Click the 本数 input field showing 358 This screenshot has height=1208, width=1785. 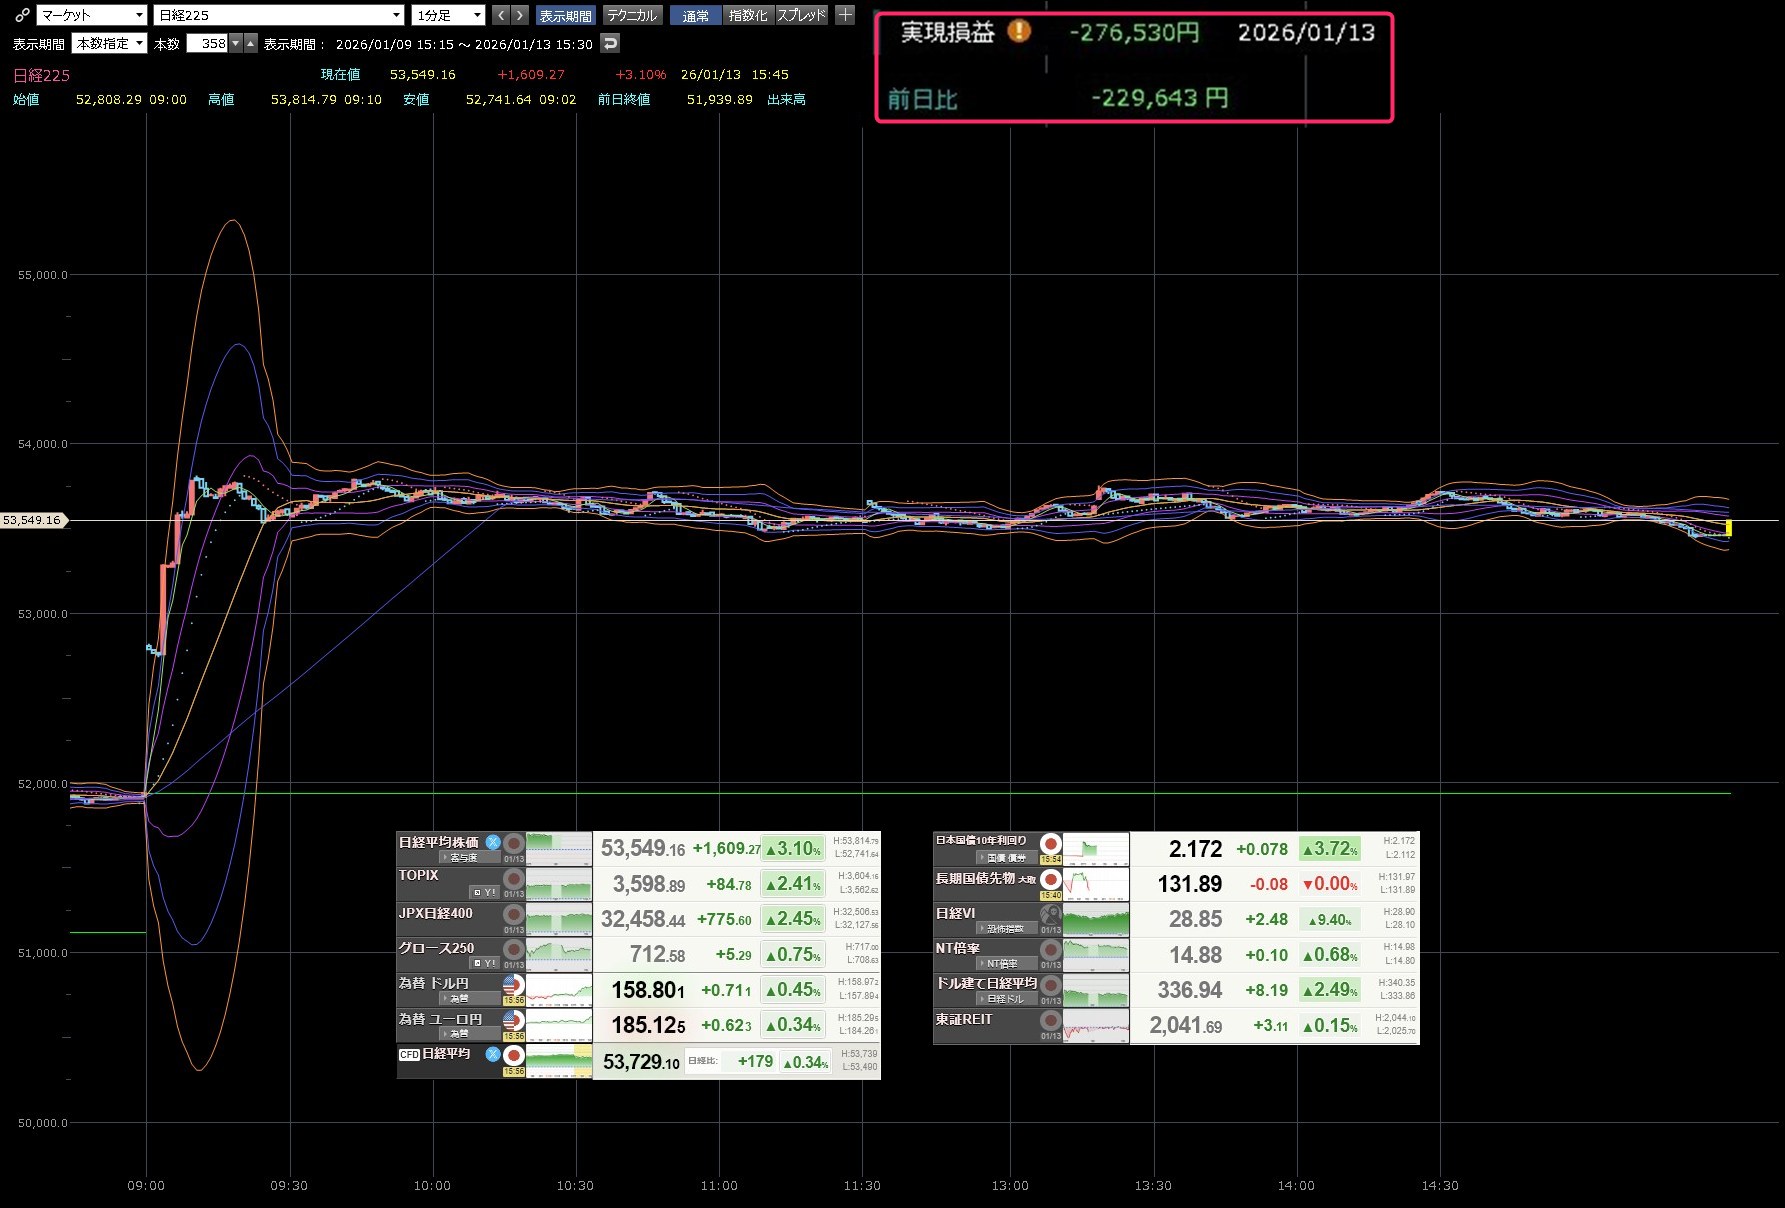(x=209, y=43)
